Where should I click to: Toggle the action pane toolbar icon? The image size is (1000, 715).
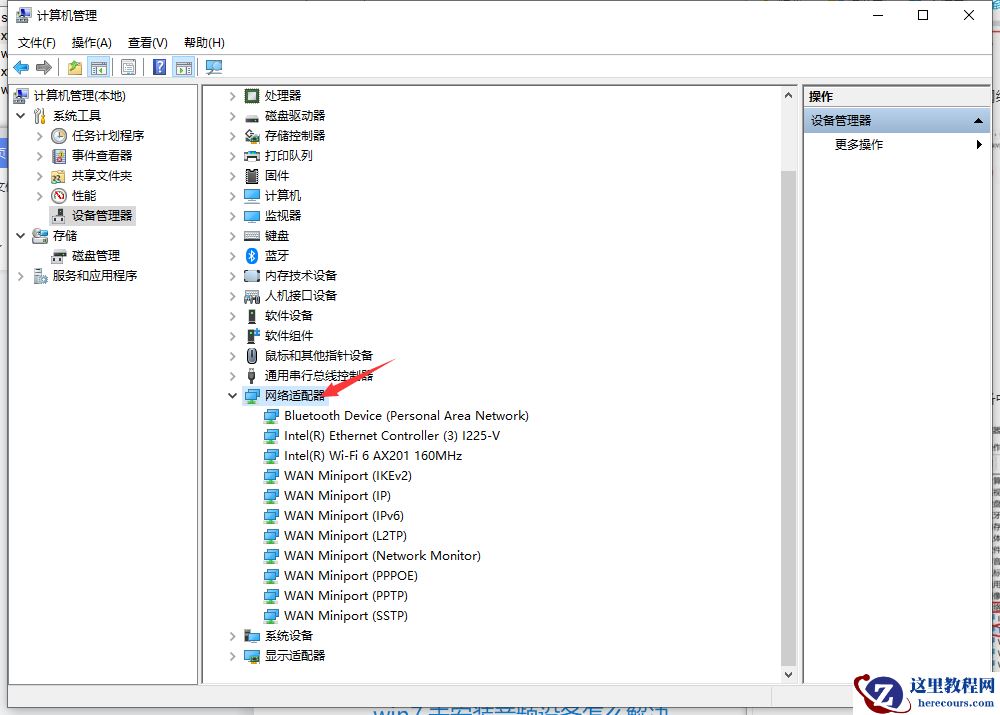tap(185, 66)
